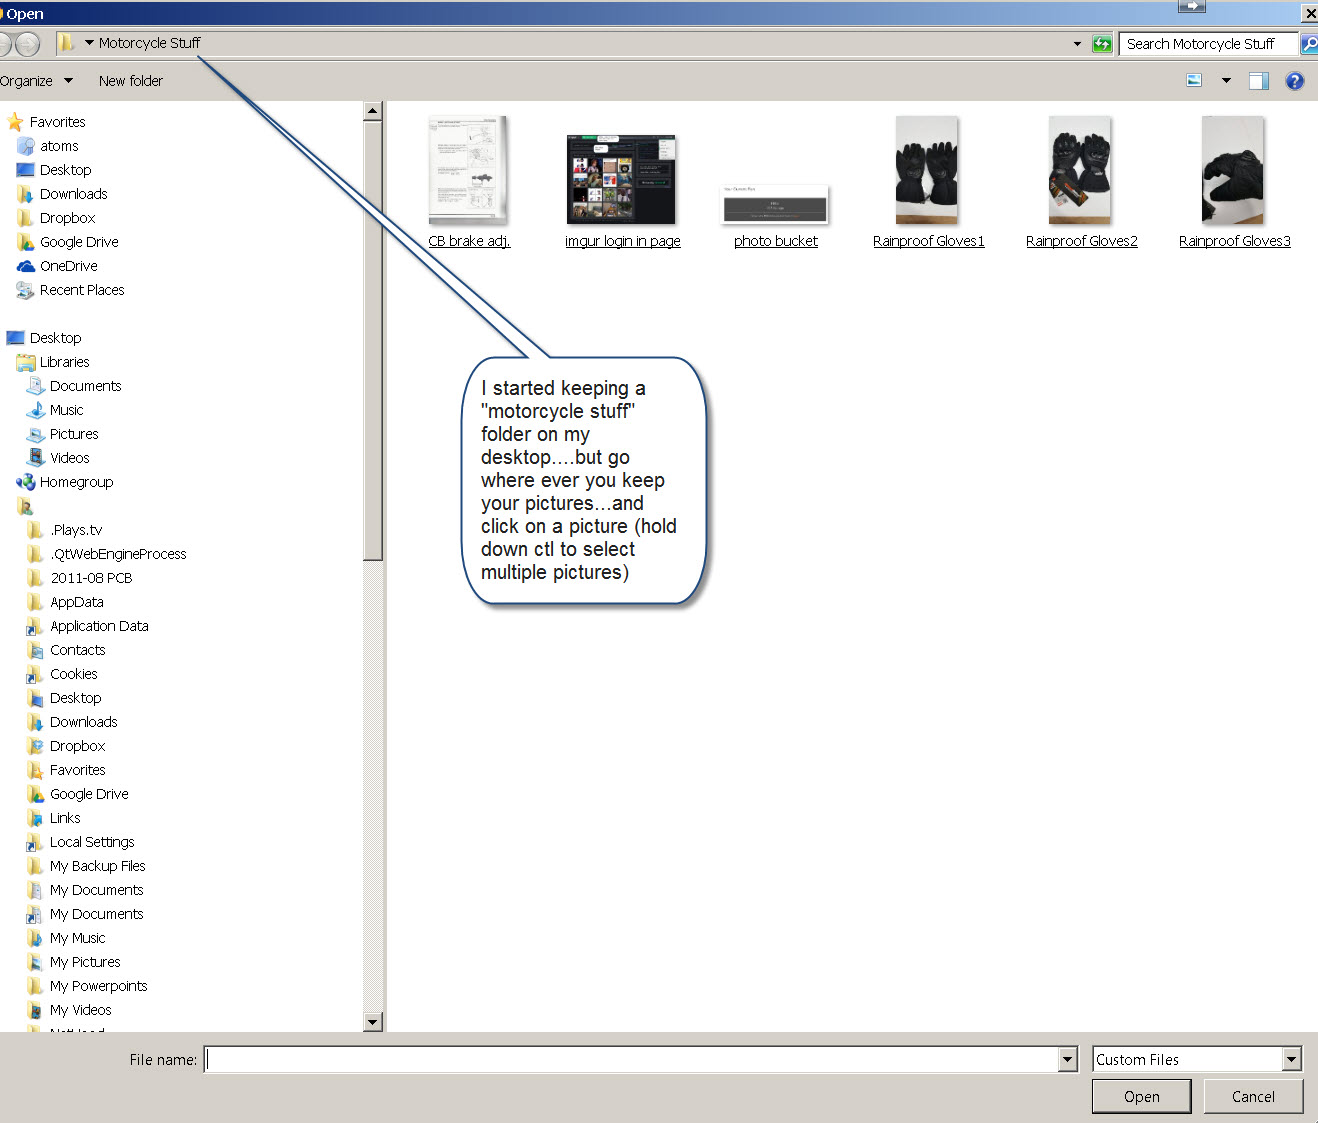
Task: Open the Documents library
Action: tap(85, 386)
